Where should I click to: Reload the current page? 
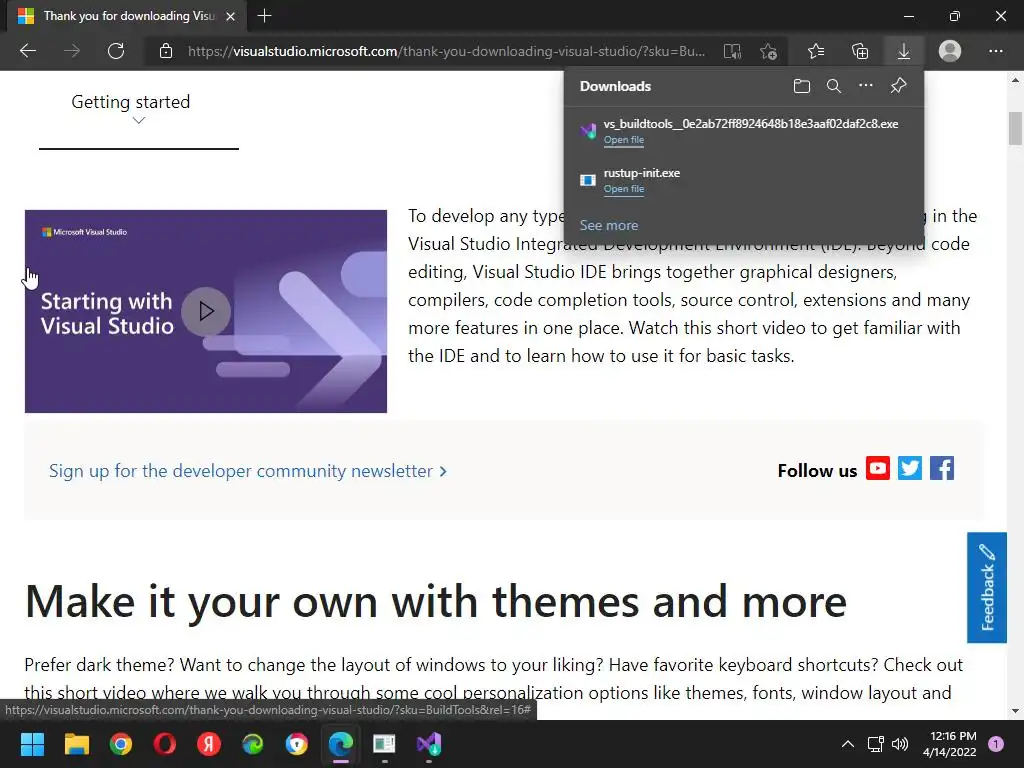[116, 51]
